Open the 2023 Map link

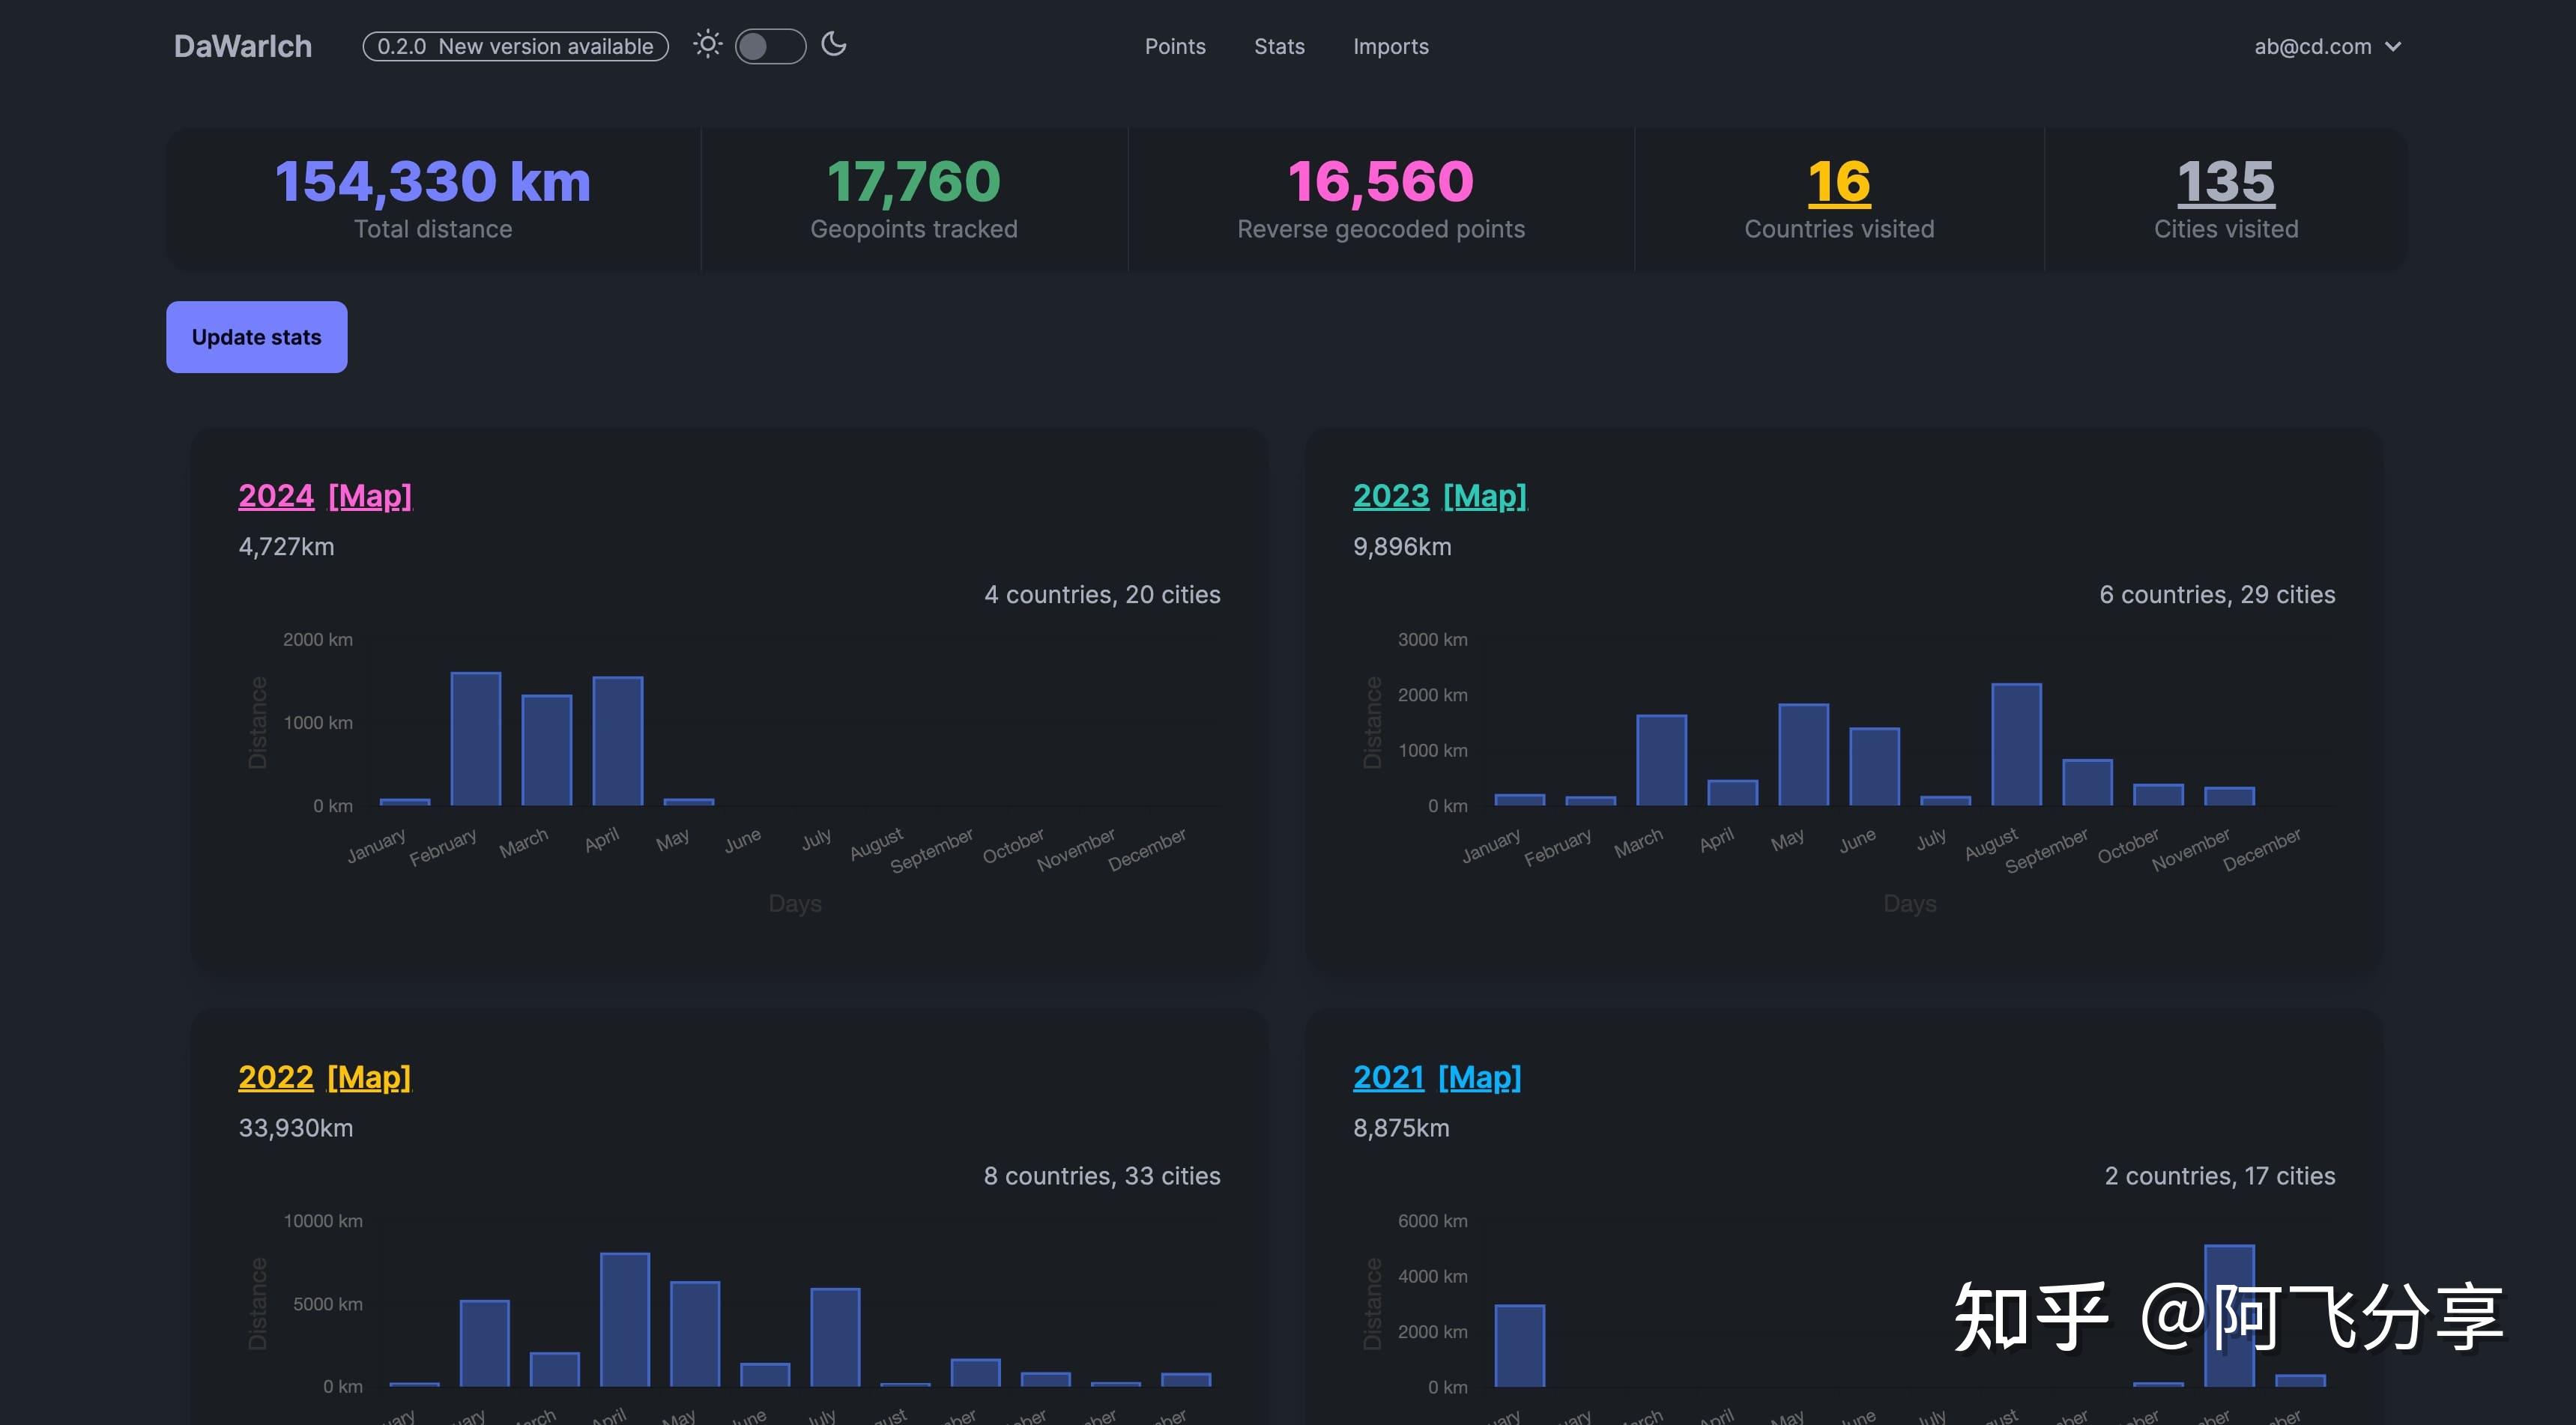pos(1484,496)
